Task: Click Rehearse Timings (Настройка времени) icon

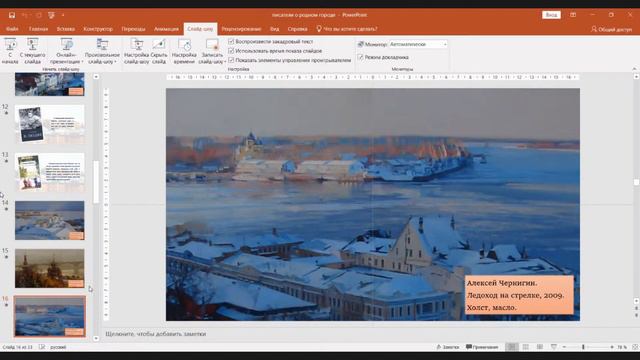Action: tap(184, 44)
